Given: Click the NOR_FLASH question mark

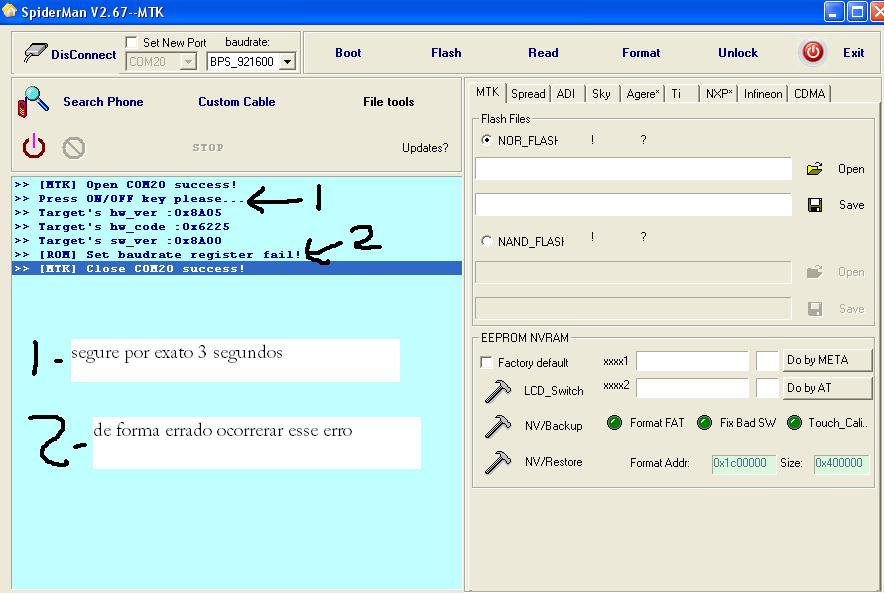Looking at the screenshot, I should click(643, 140).
